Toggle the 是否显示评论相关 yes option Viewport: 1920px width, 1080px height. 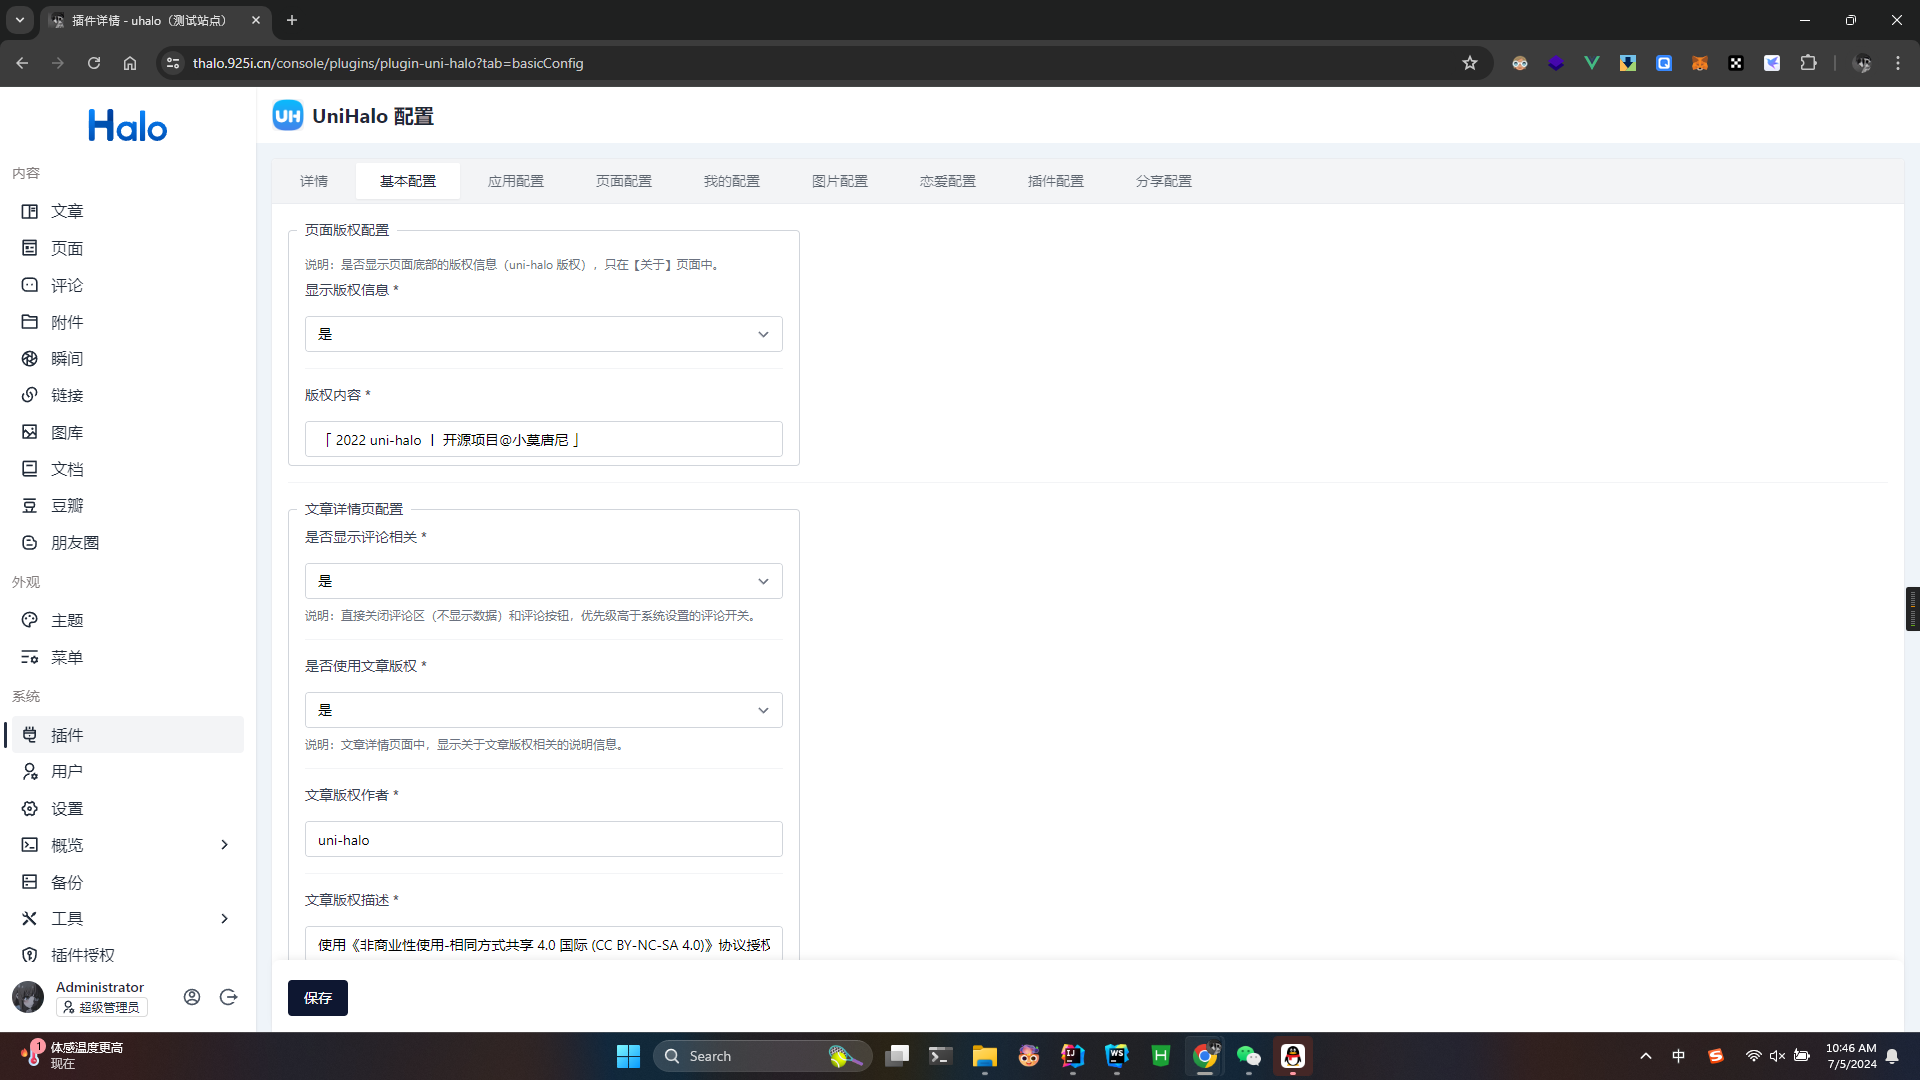pos(543,580)
